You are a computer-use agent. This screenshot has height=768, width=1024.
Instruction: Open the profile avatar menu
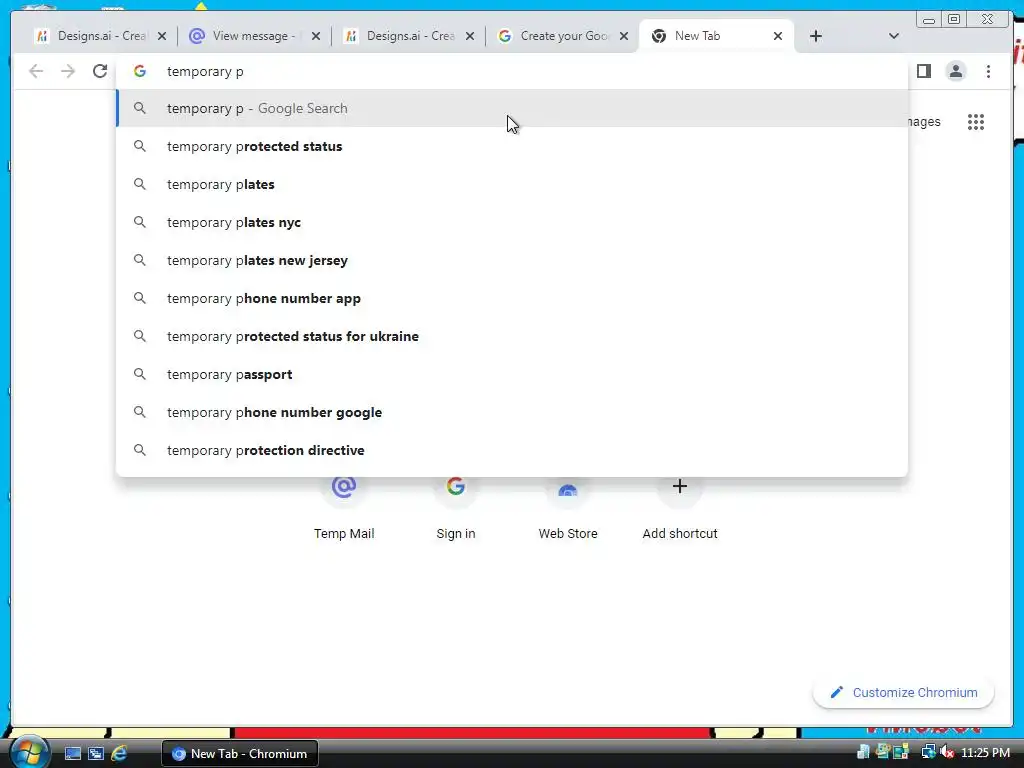point(955,71)
